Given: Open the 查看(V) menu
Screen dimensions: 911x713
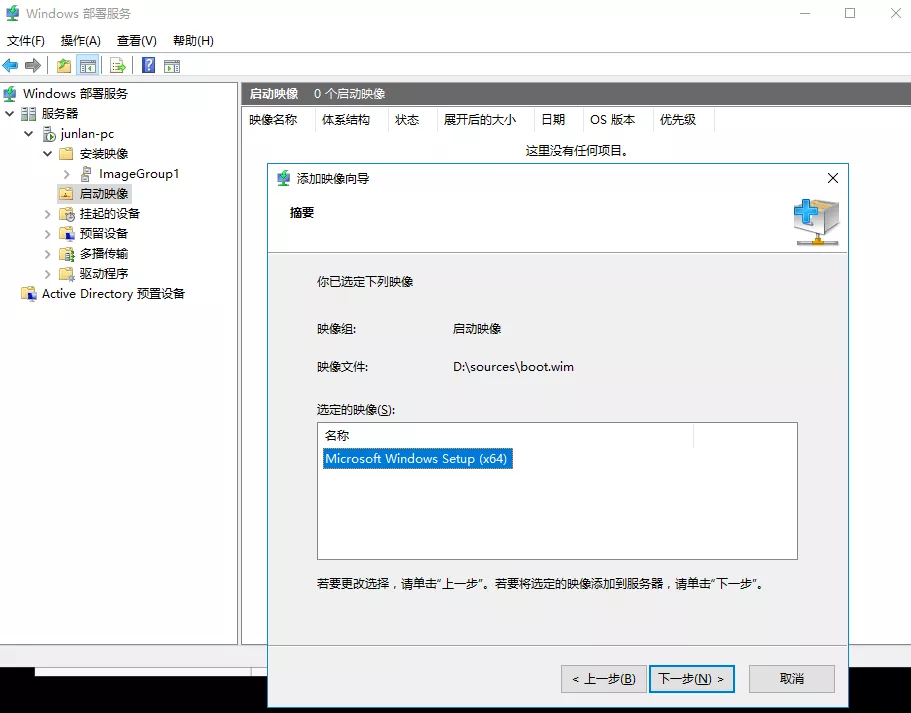Looking at the screenshot, I should (x=136, y=41).
